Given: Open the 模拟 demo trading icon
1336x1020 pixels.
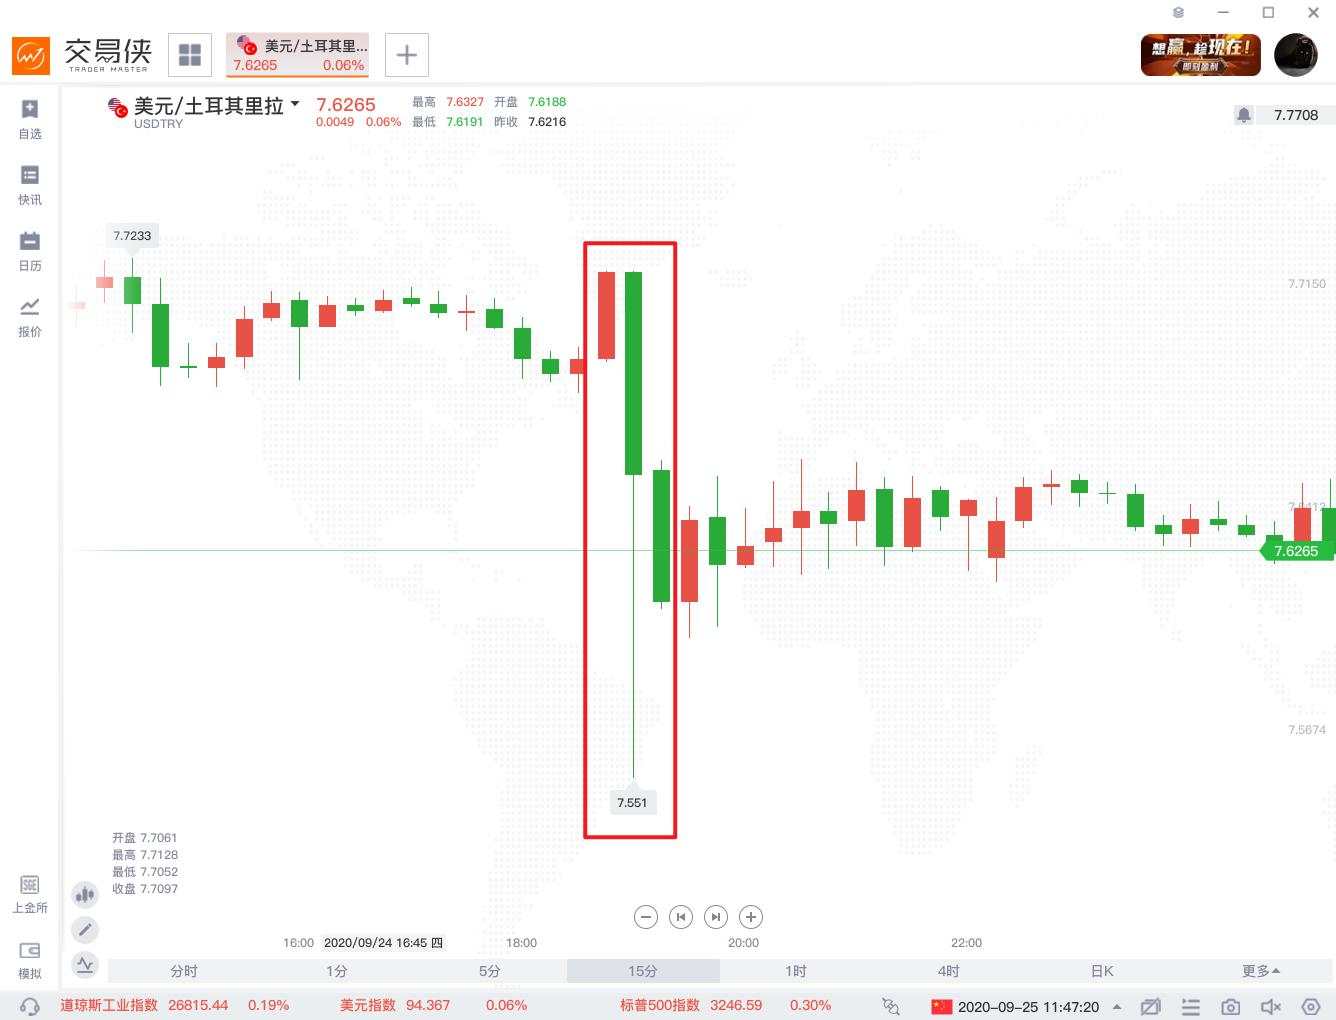Looking at the screenshot, I should coord(30,960).
